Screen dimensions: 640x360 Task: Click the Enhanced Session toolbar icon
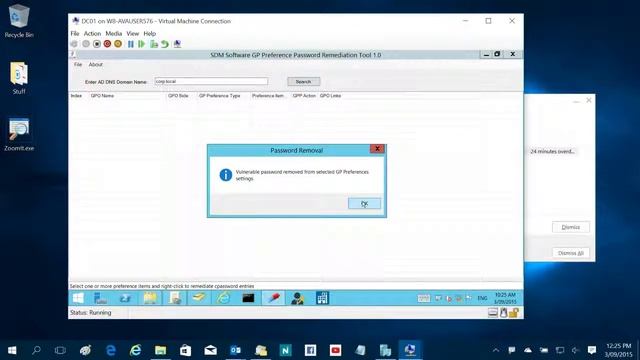177,44
